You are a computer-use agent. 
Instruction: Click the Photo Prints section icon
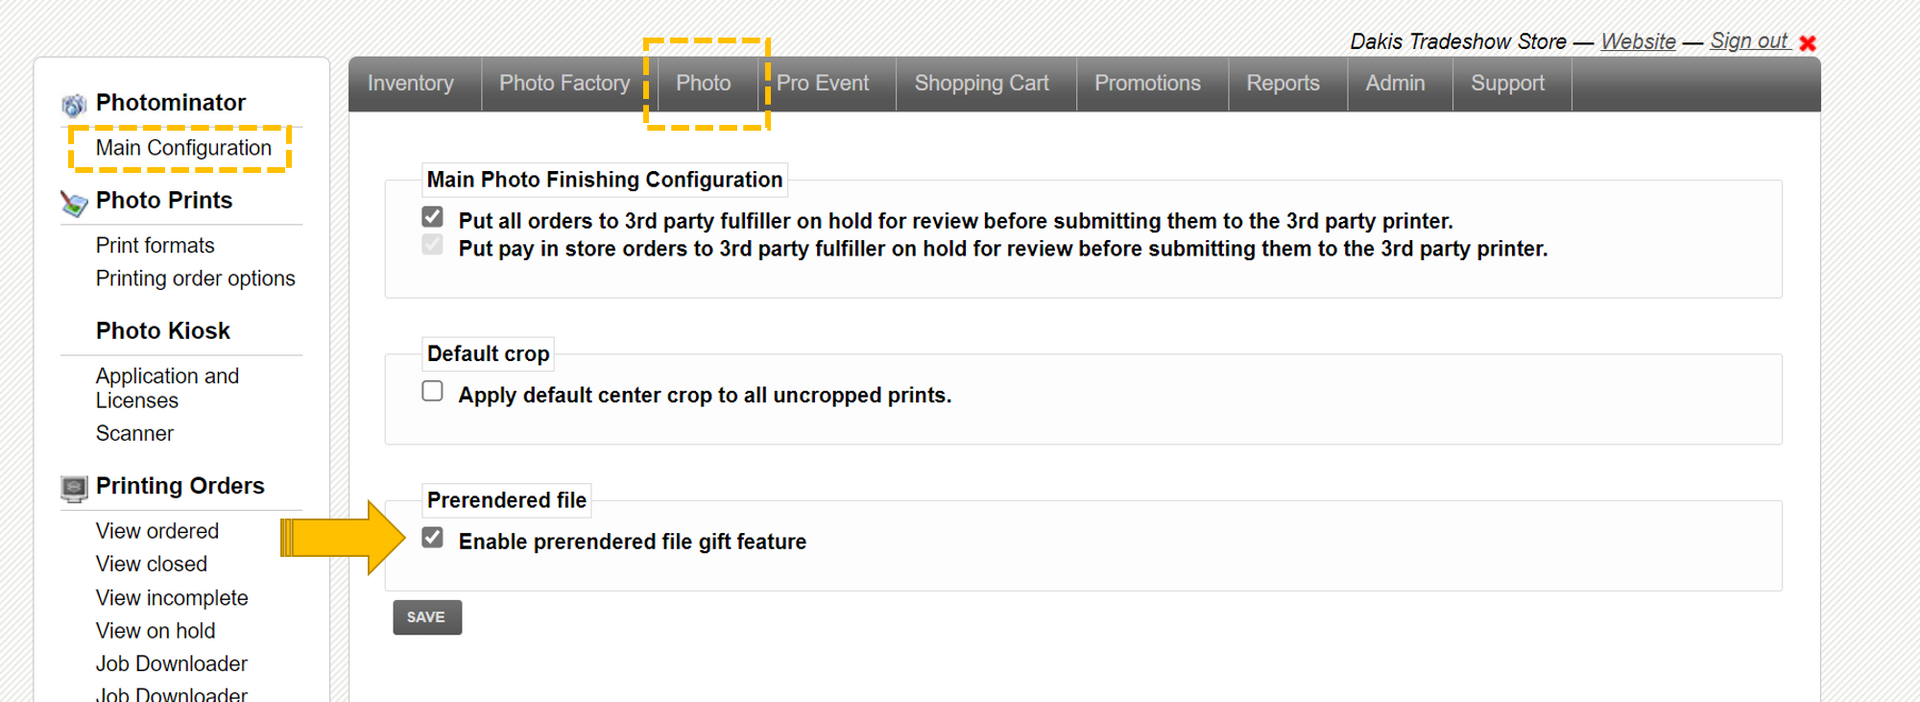click(74, 203)
